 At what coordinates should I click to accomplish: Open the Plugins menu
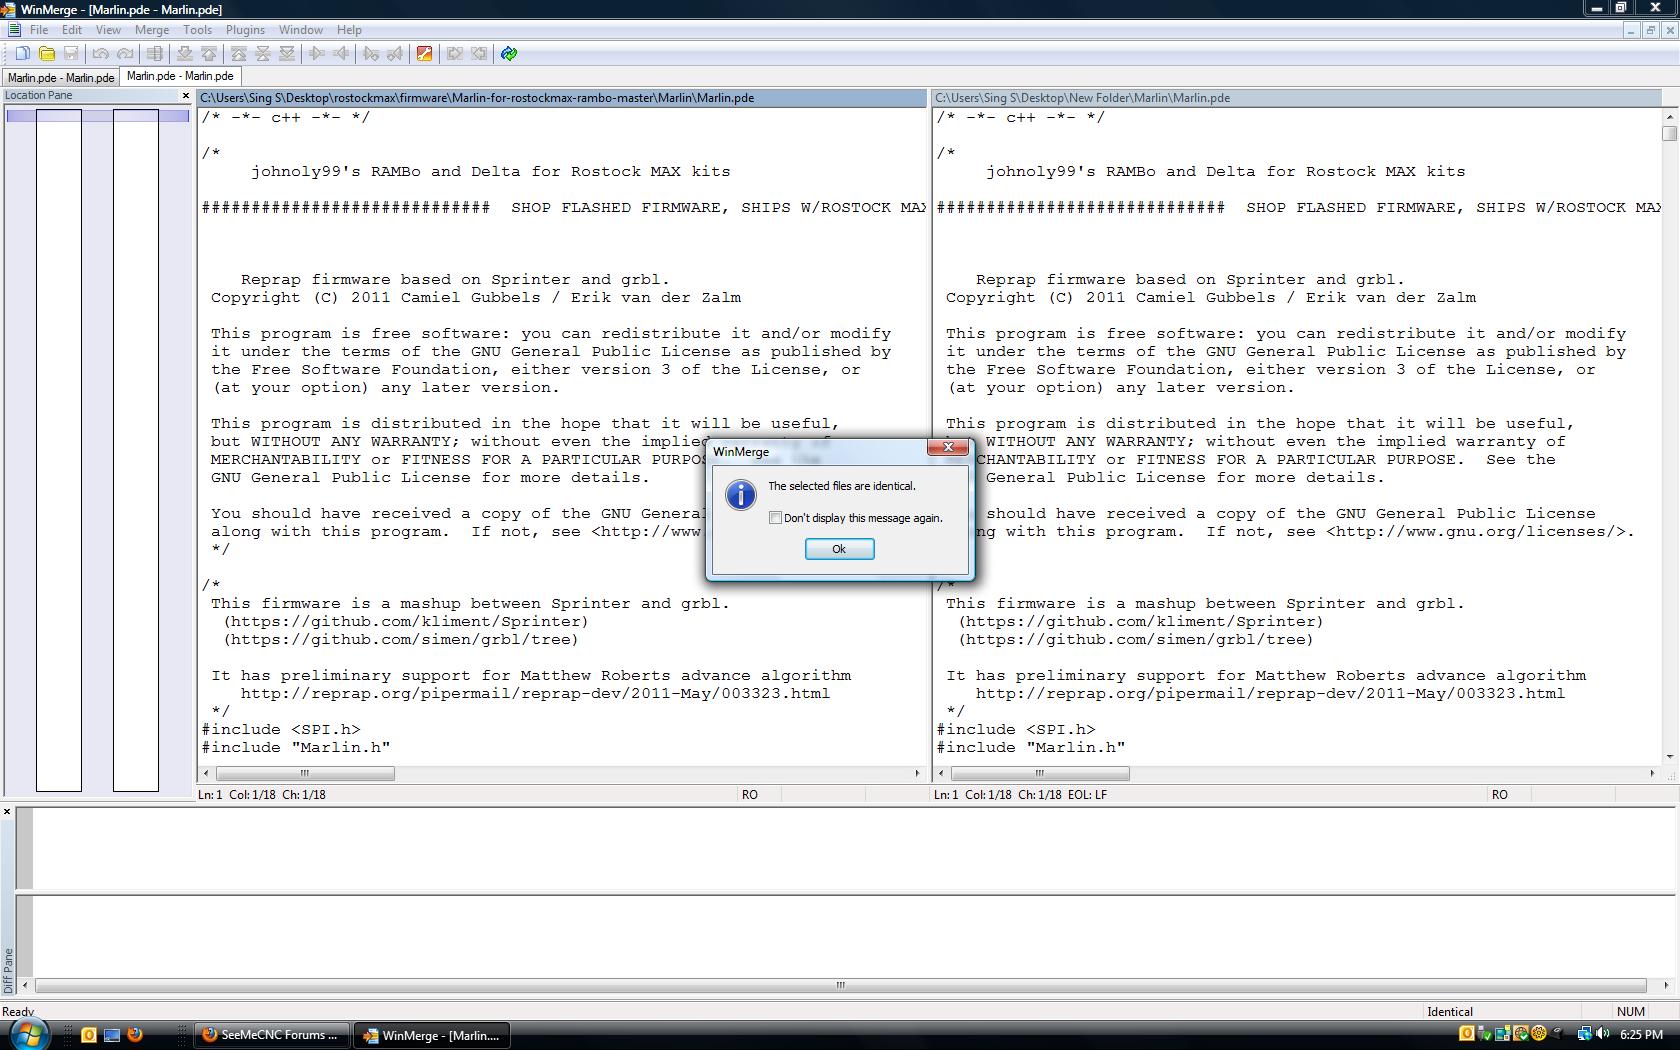(x=245, y=30)
